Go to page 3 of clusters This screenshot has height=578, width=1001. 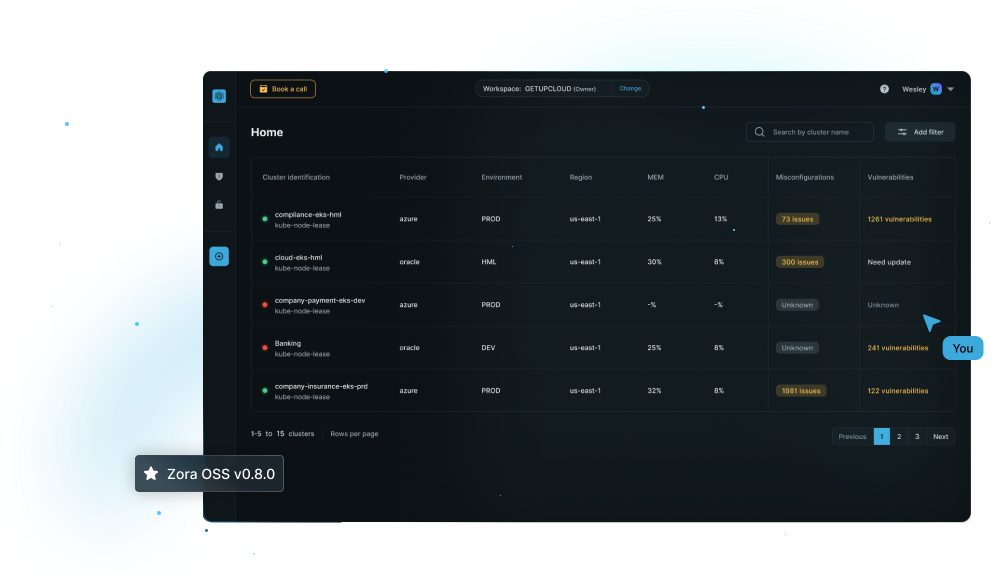click(917, 436)
